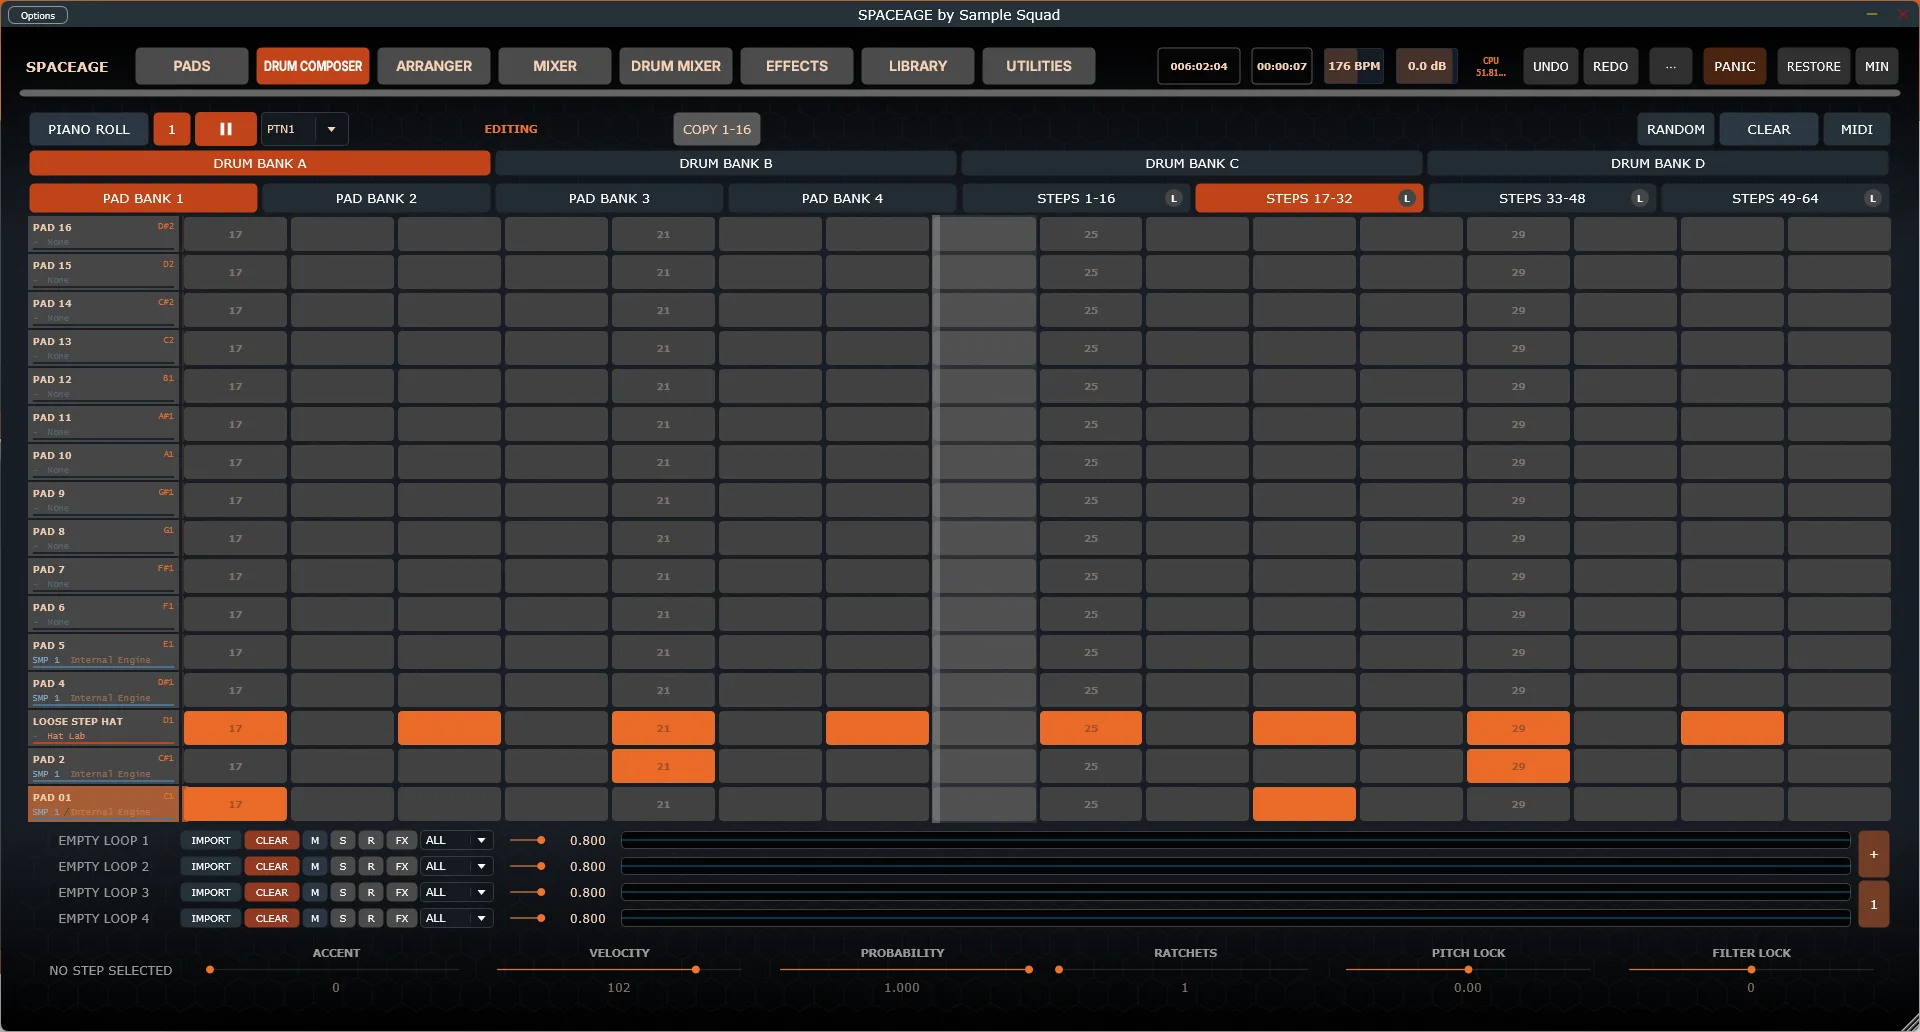The width and height of the screenshot is (1920, 1032).
Task: Mute Empty Loop 3 with M button
Action: coord(315,893)
